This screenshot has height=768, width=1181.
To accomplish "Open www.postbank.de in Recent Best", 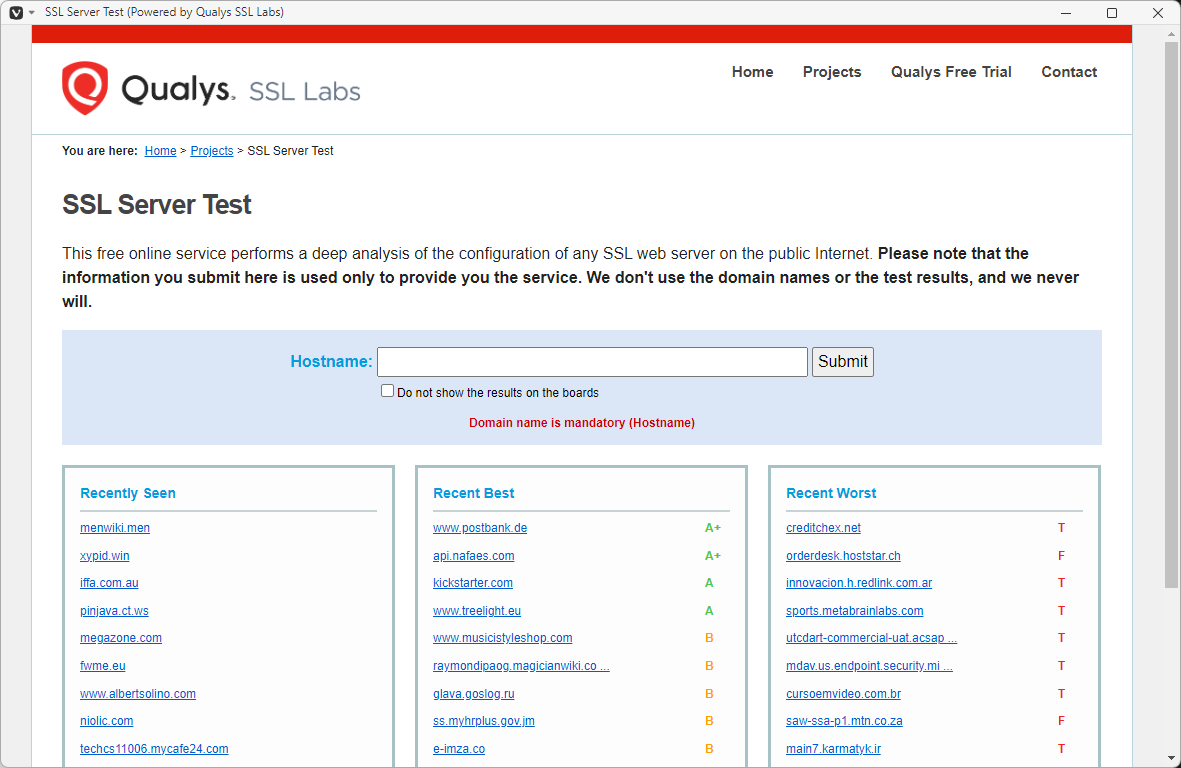I will click(x=480, y=528).
